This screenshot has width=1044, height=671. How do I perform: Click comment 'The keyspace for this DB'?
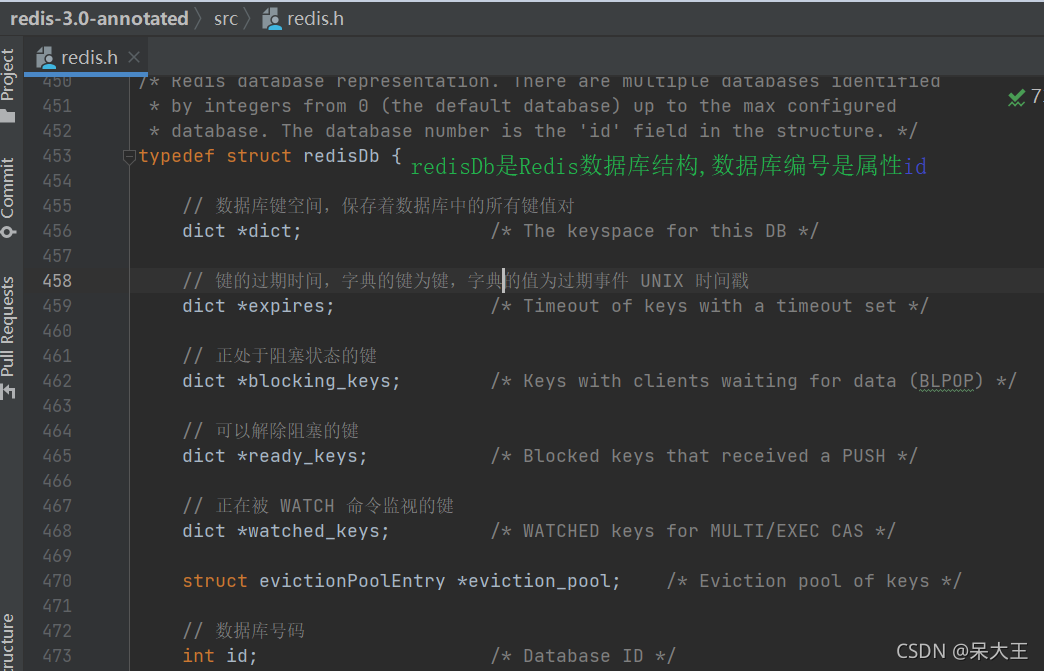pos(654,231)
